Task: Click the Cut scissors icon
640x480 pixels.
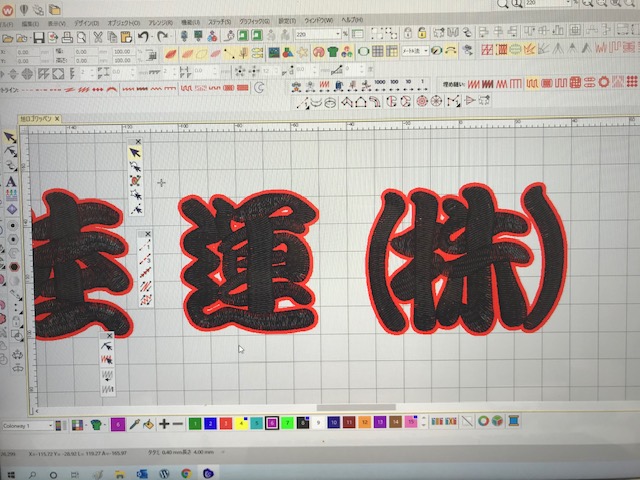Action: (x=98, y=37)
